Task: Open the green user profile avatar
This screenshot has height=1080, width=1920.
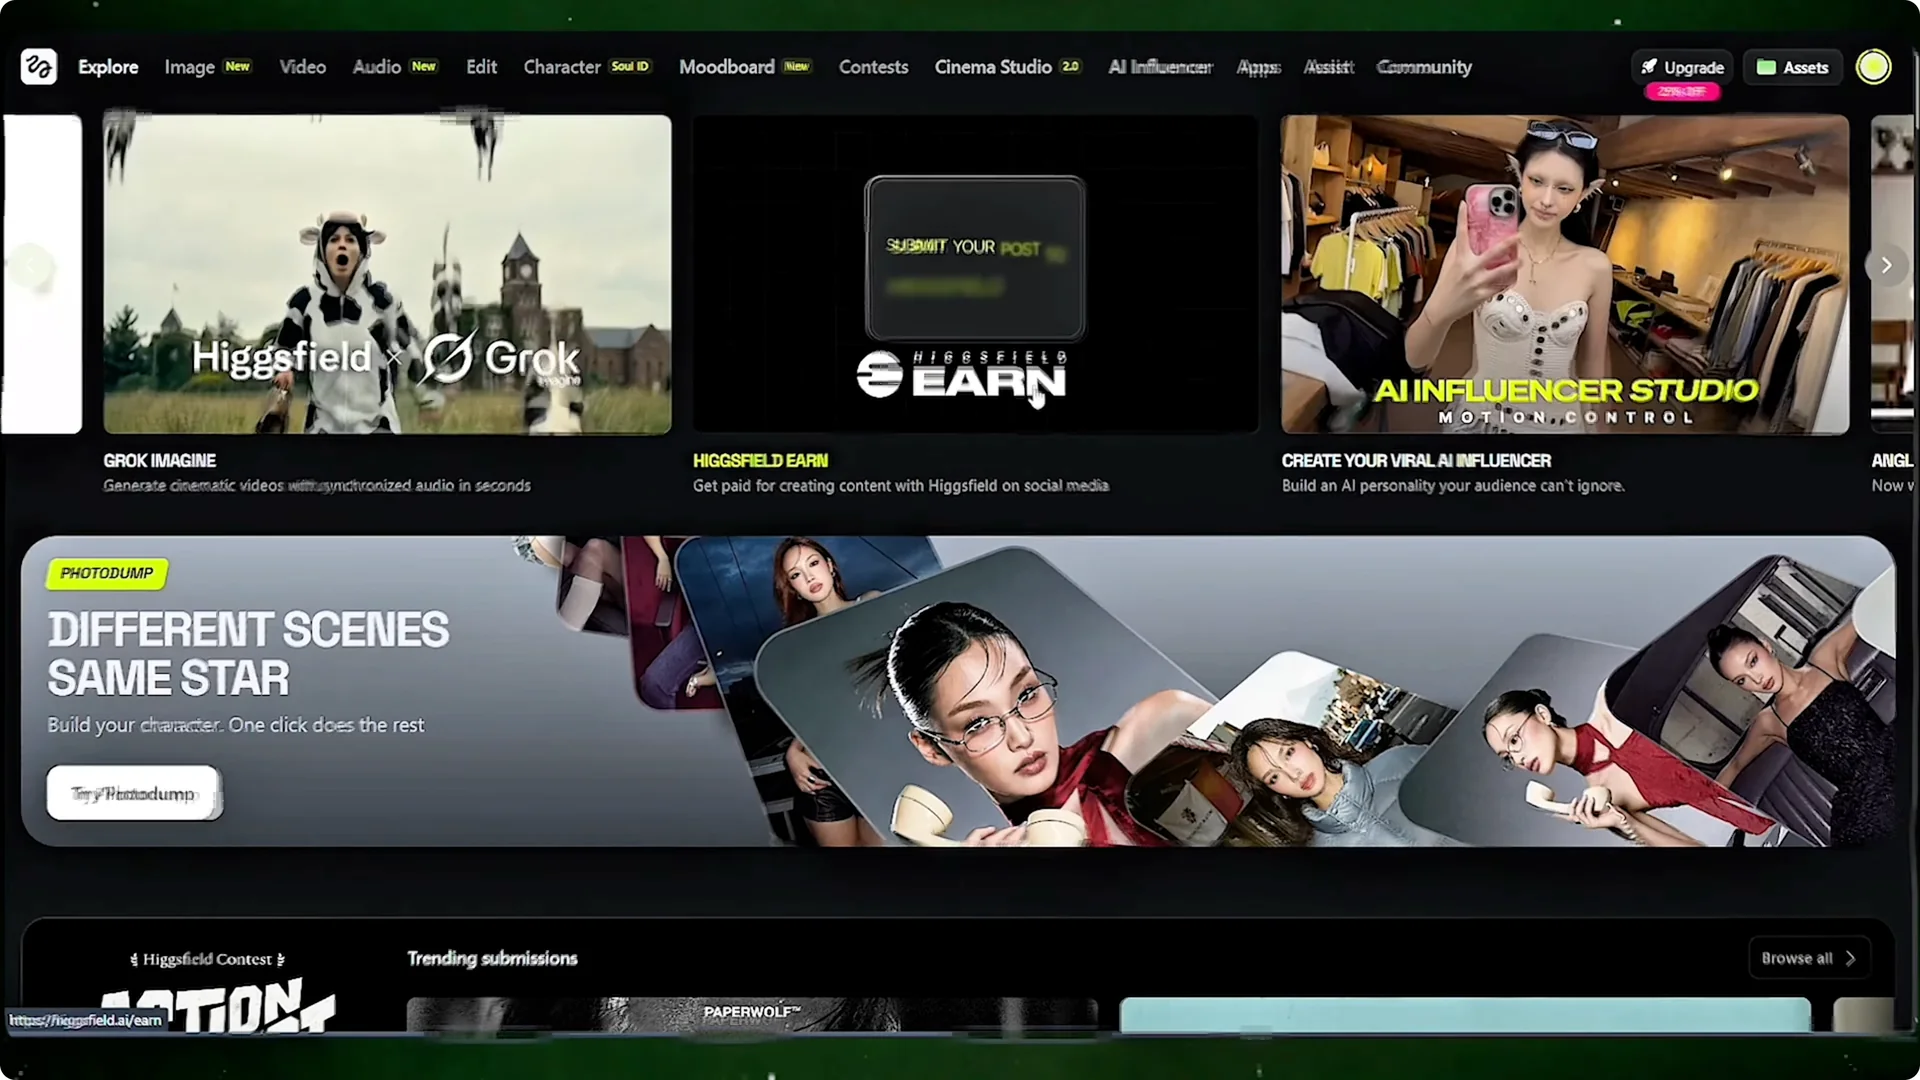Action: point(1873,67)
